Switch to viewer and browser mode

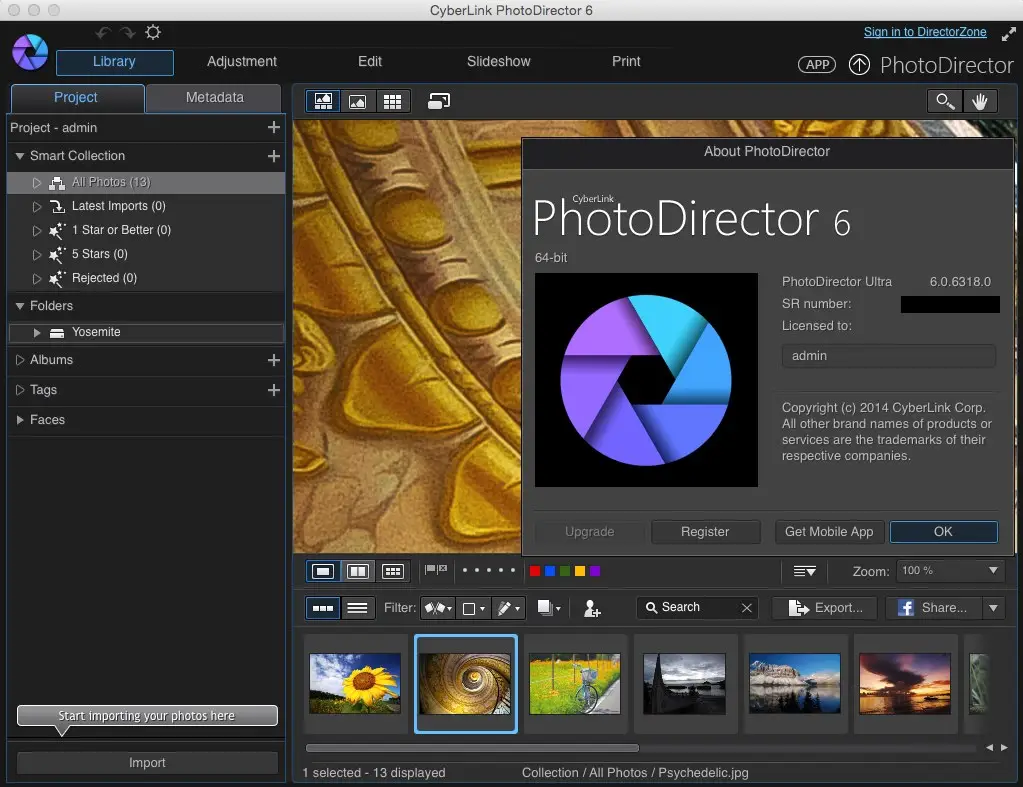tap(324, 101)
